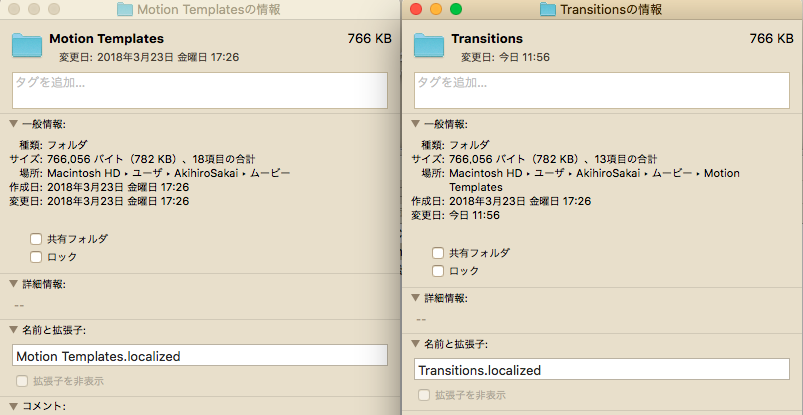Select the large Motion Templates folder icon
This screenshot has width=803, height=415.
[x=27, y=46]
